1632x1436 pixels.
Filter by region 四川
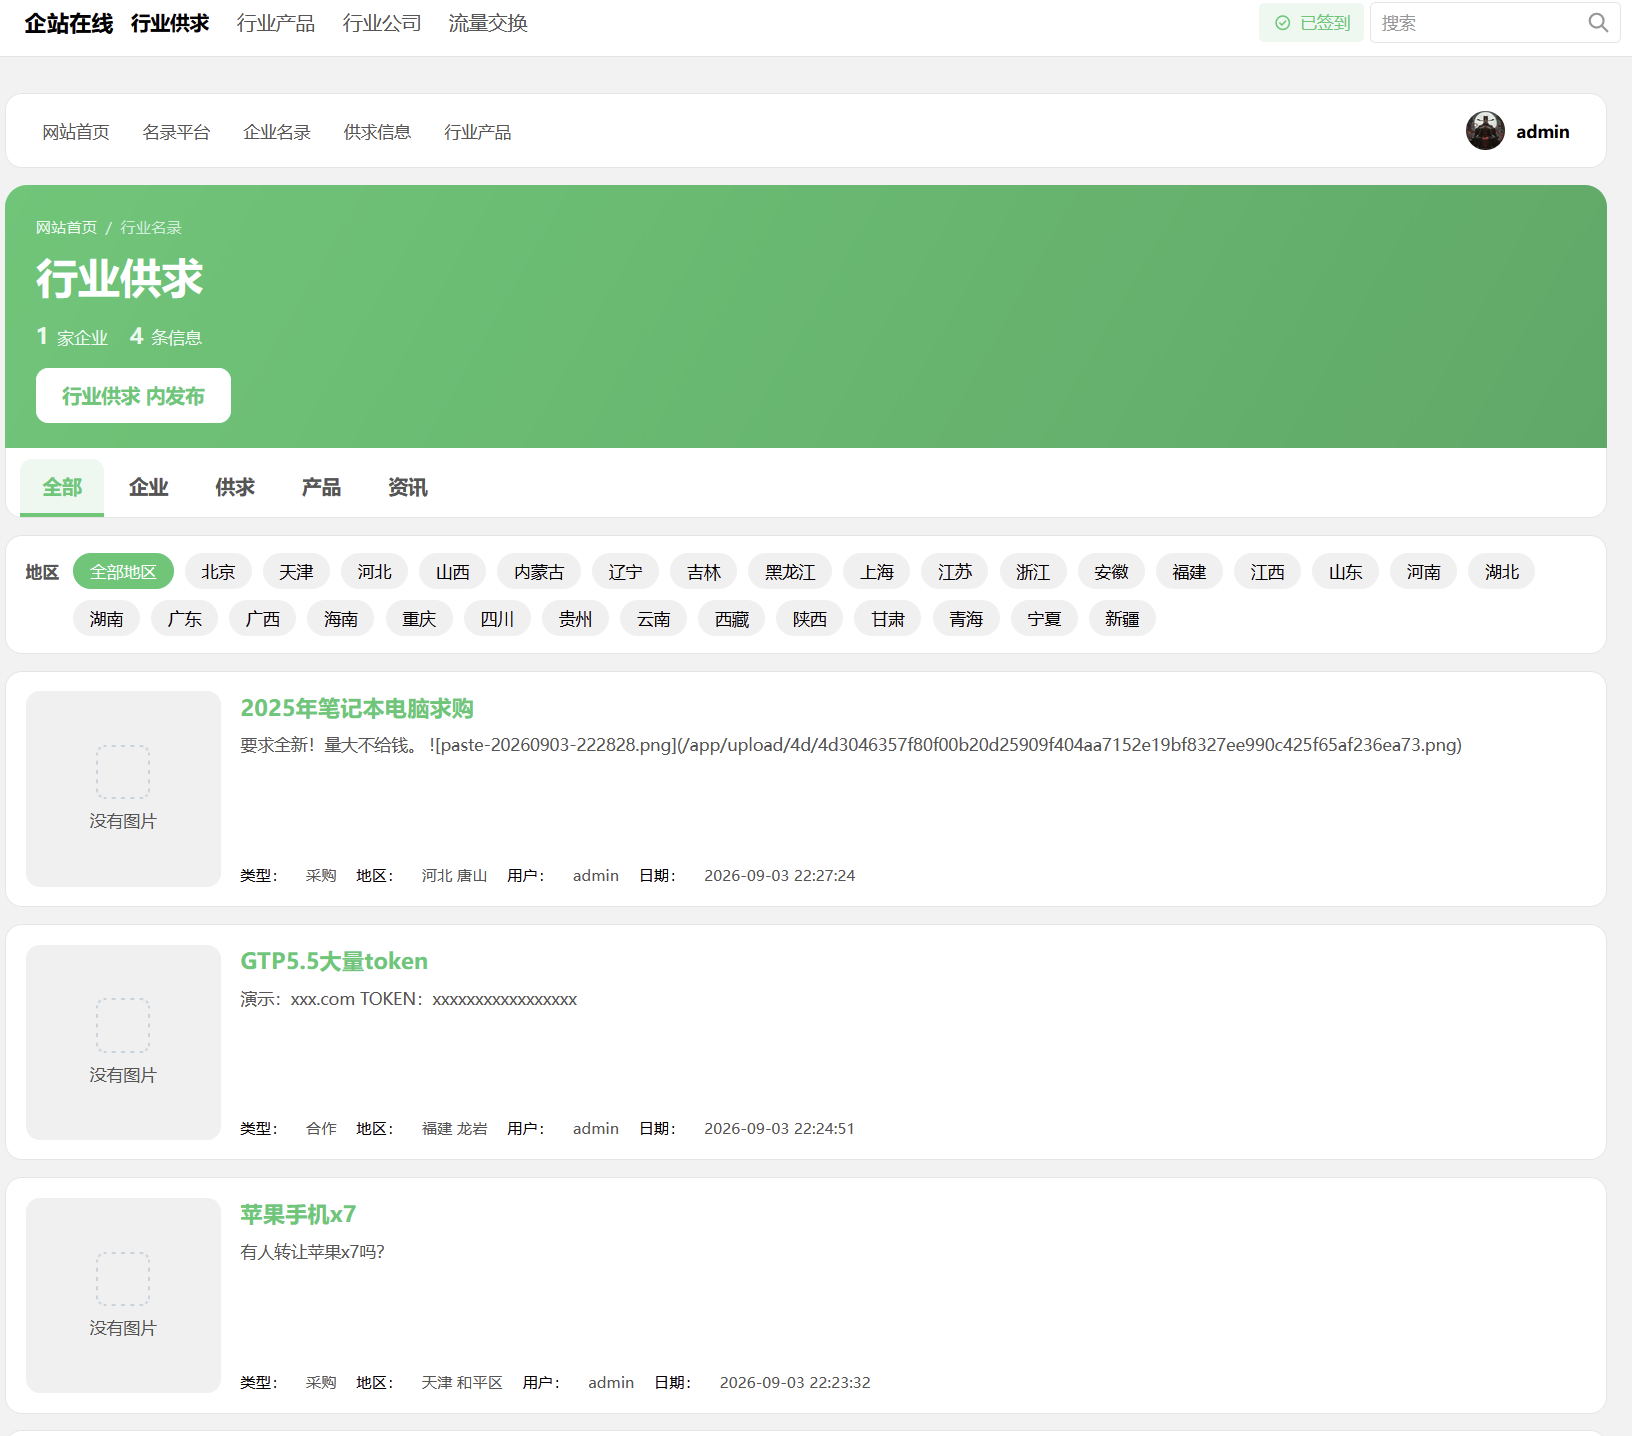point(497,619)
